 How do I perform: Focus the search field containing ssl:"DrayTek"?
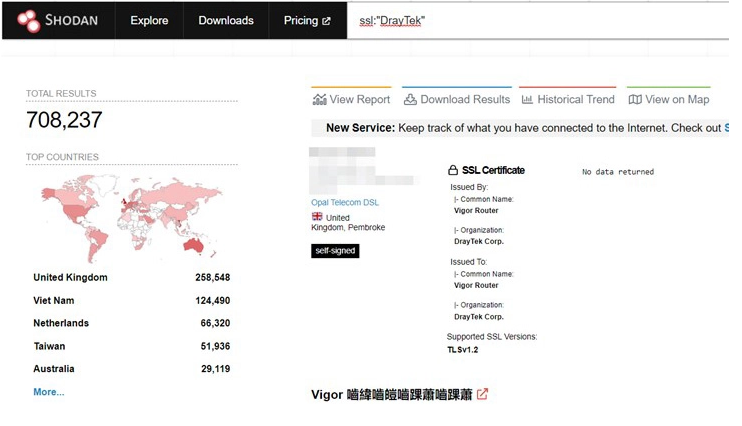pyautogui.click(x=538, y=20)
